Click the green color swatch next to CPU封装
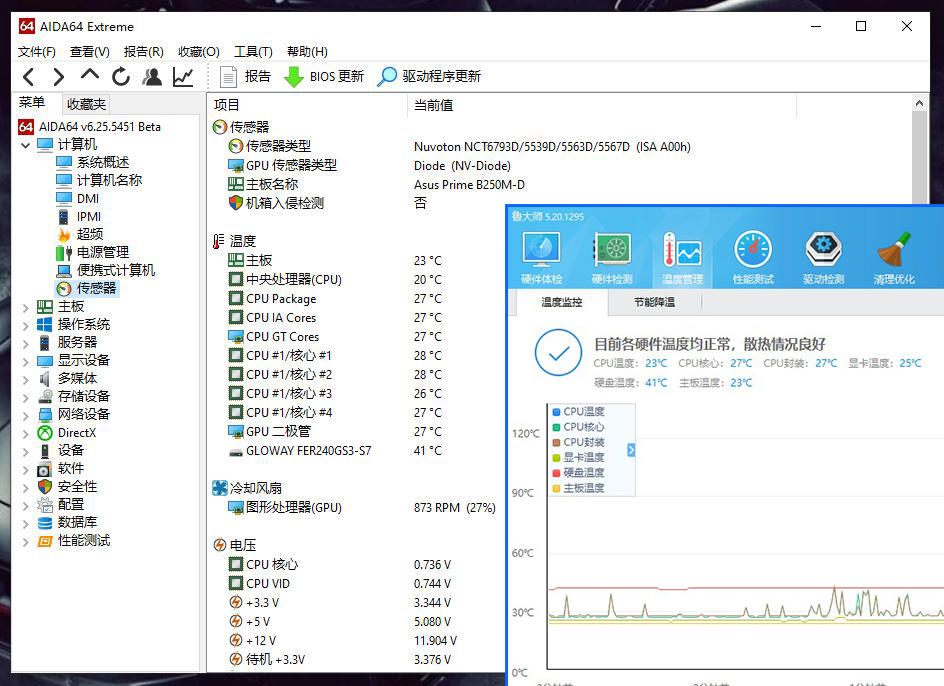 557,427
